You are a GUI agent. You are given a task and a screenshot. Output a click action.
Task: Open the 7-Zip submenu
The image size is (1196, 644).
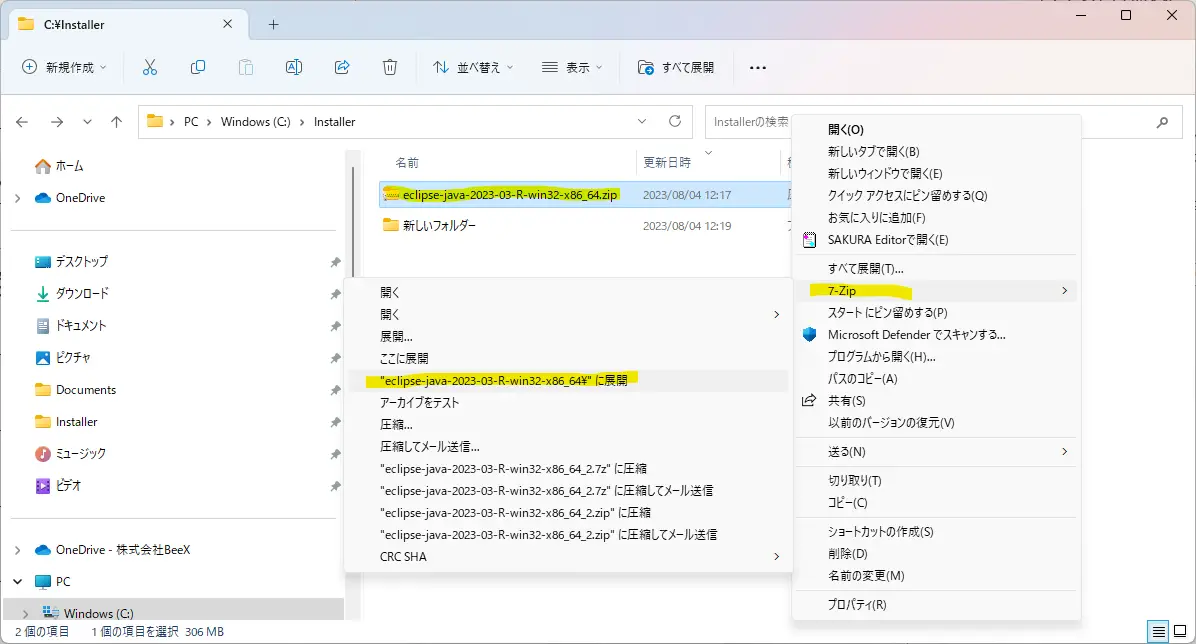(937, 291)
